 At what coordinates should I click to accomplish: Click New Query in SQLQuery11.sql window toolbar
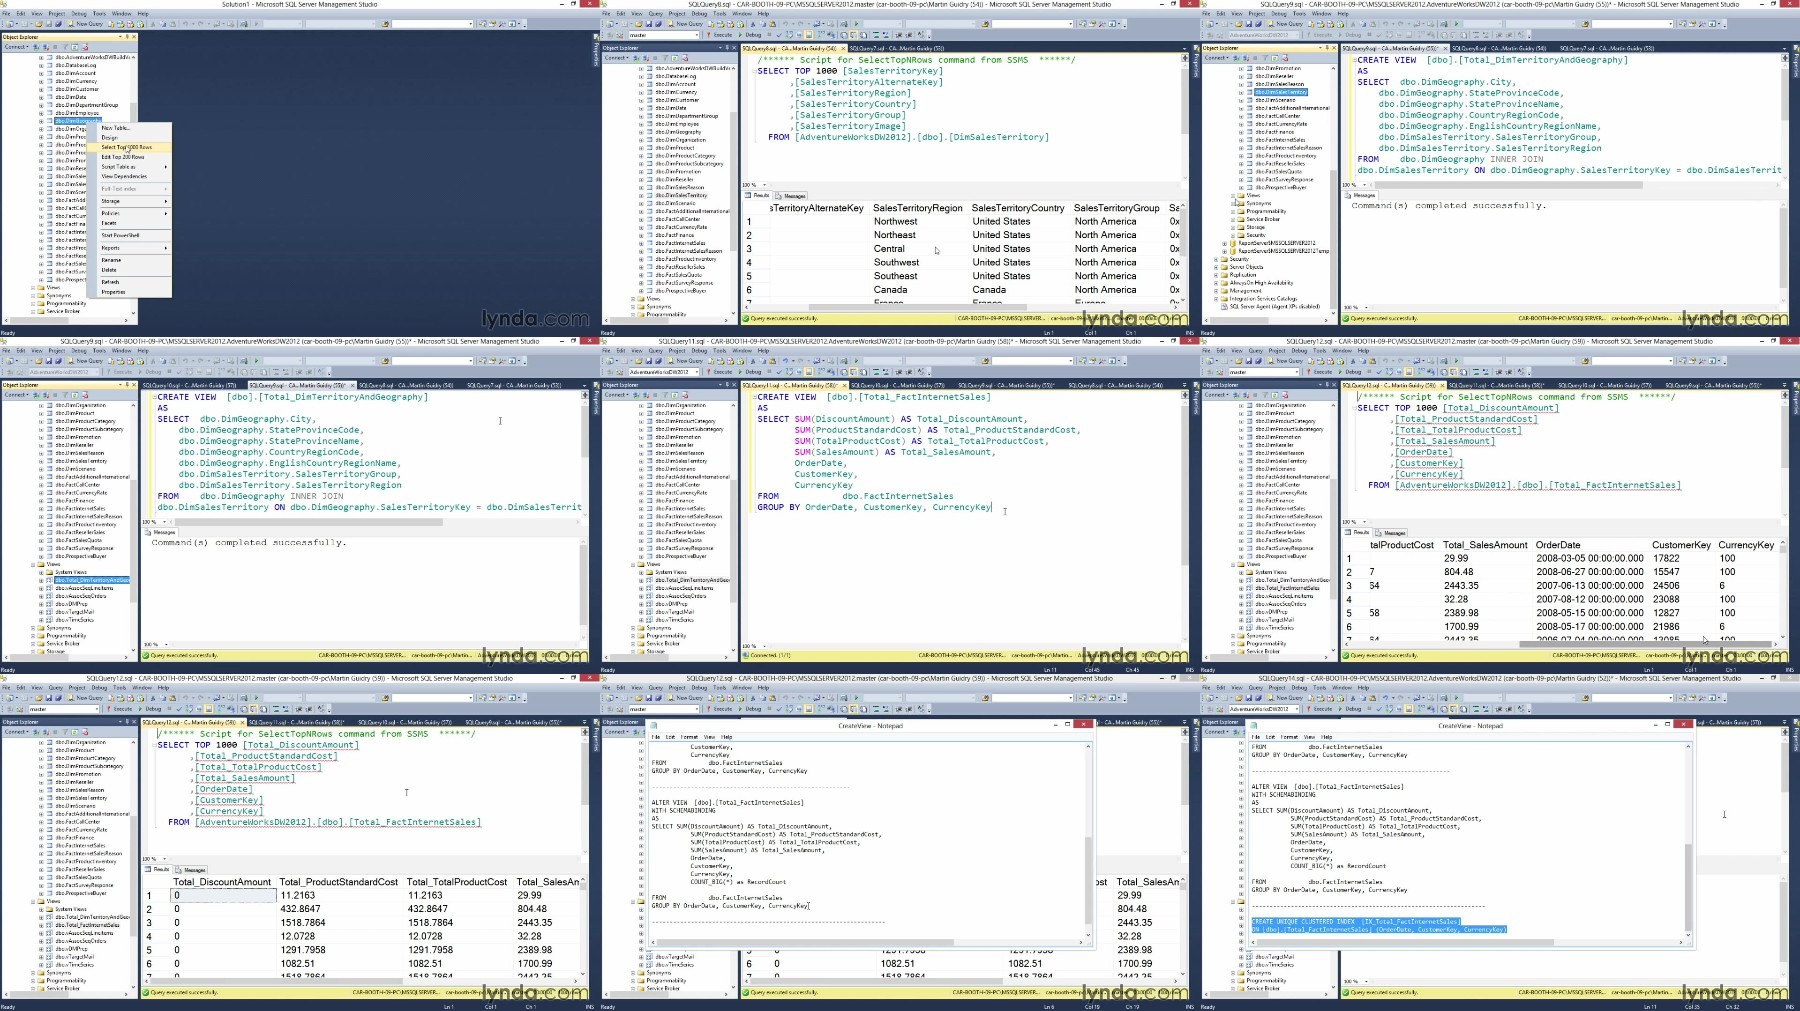(685, 361)
